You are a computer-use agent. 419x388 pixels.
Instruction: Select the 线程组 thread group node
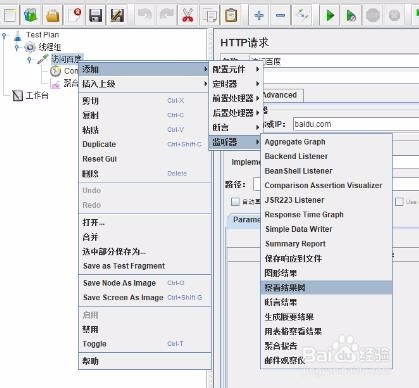pos(50,47)
